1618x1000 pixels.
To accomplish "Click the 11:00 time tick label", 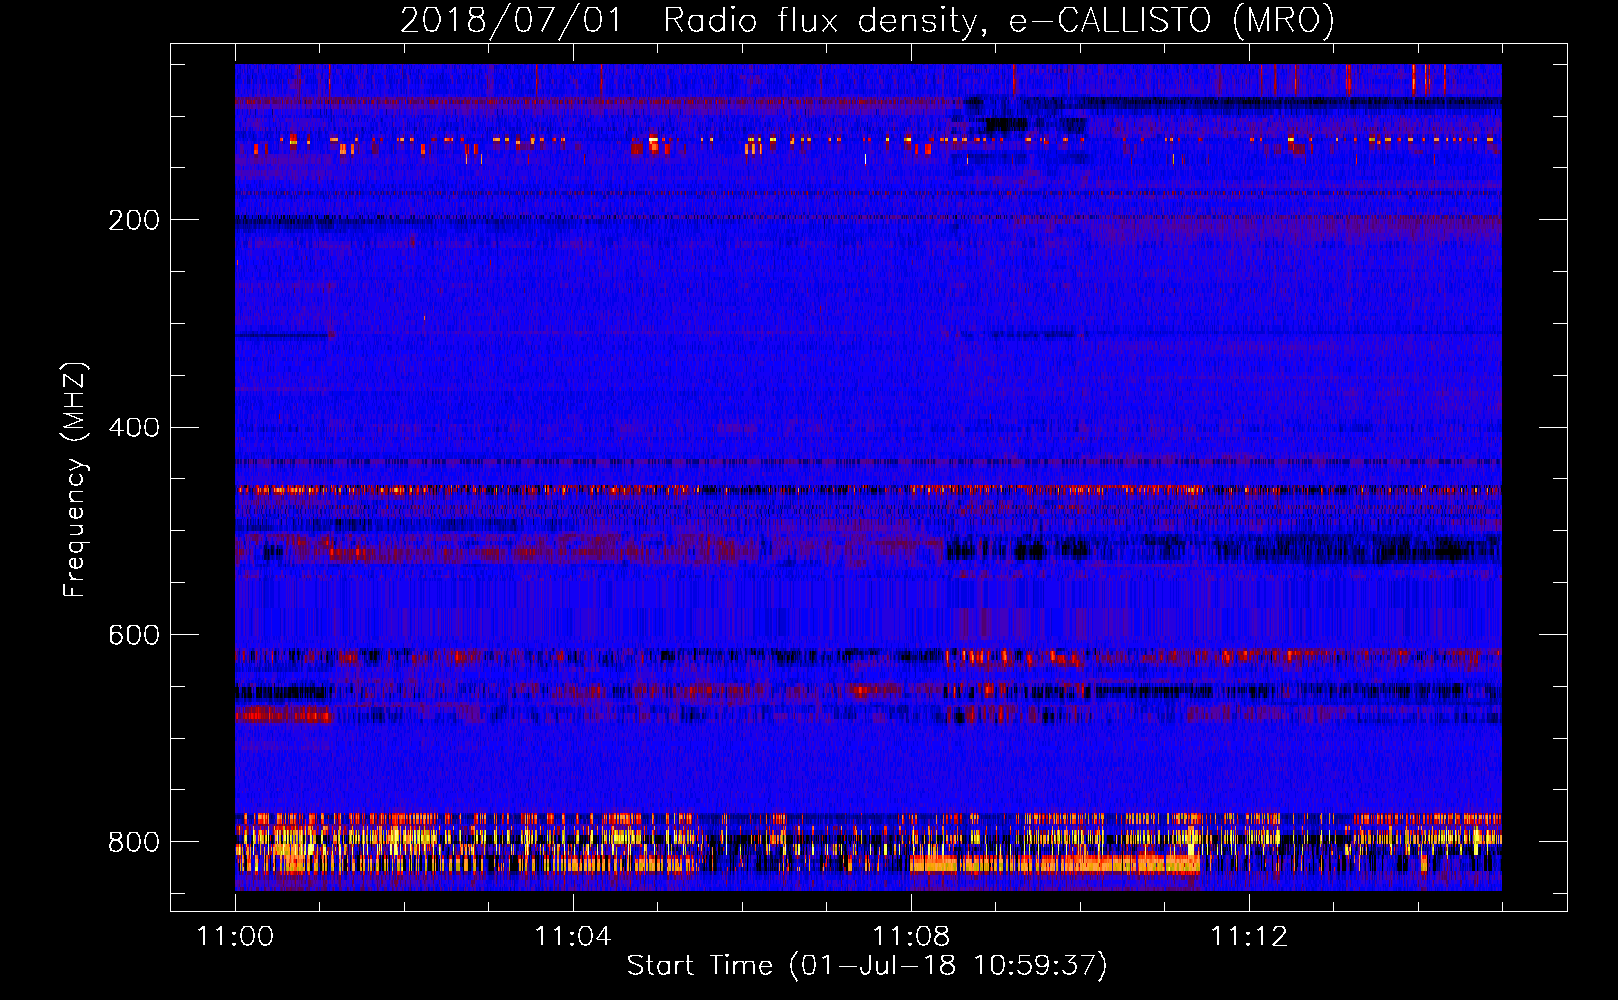I will pos(235,937).
